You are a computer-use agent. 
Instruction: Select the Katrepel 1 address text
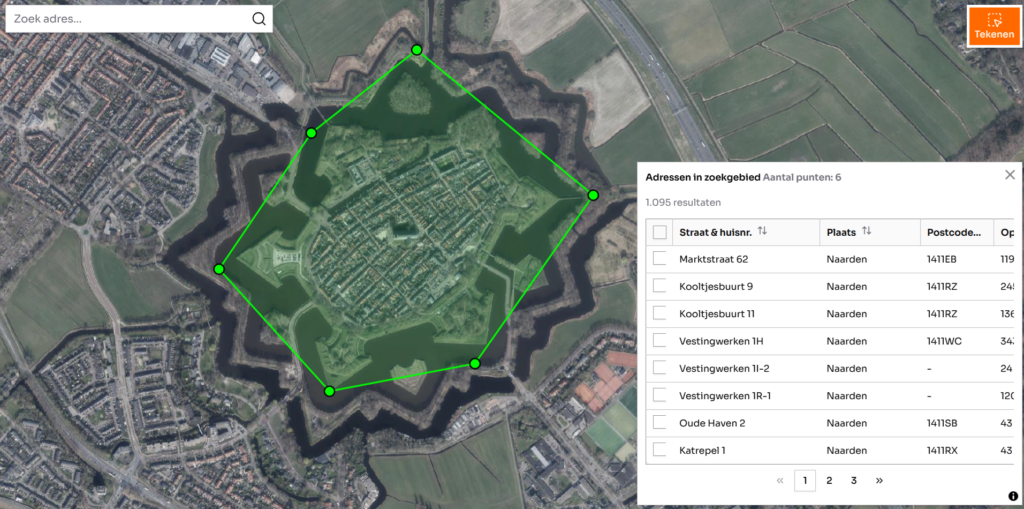tap(703, 450)
